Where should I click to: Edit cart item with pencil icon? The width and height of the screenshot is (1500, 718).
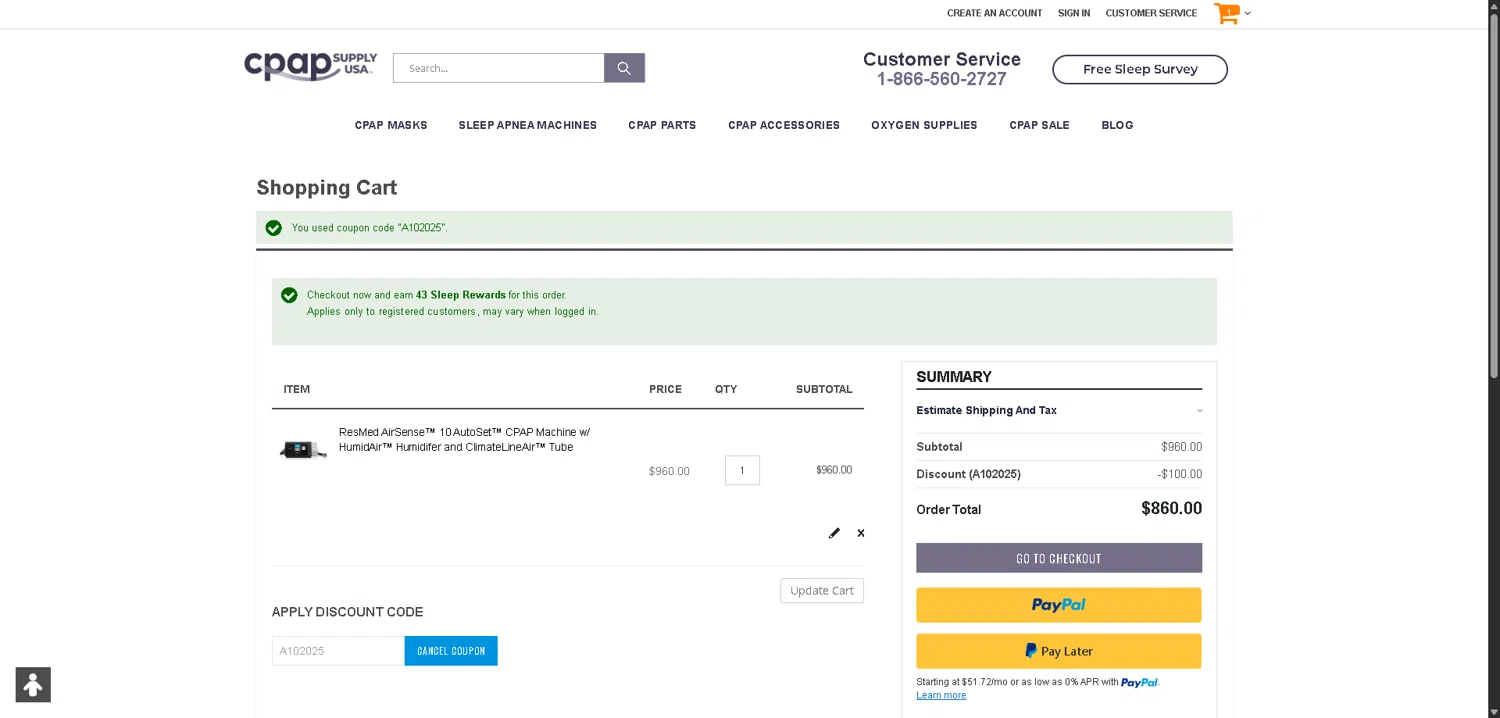coord(834,533)
